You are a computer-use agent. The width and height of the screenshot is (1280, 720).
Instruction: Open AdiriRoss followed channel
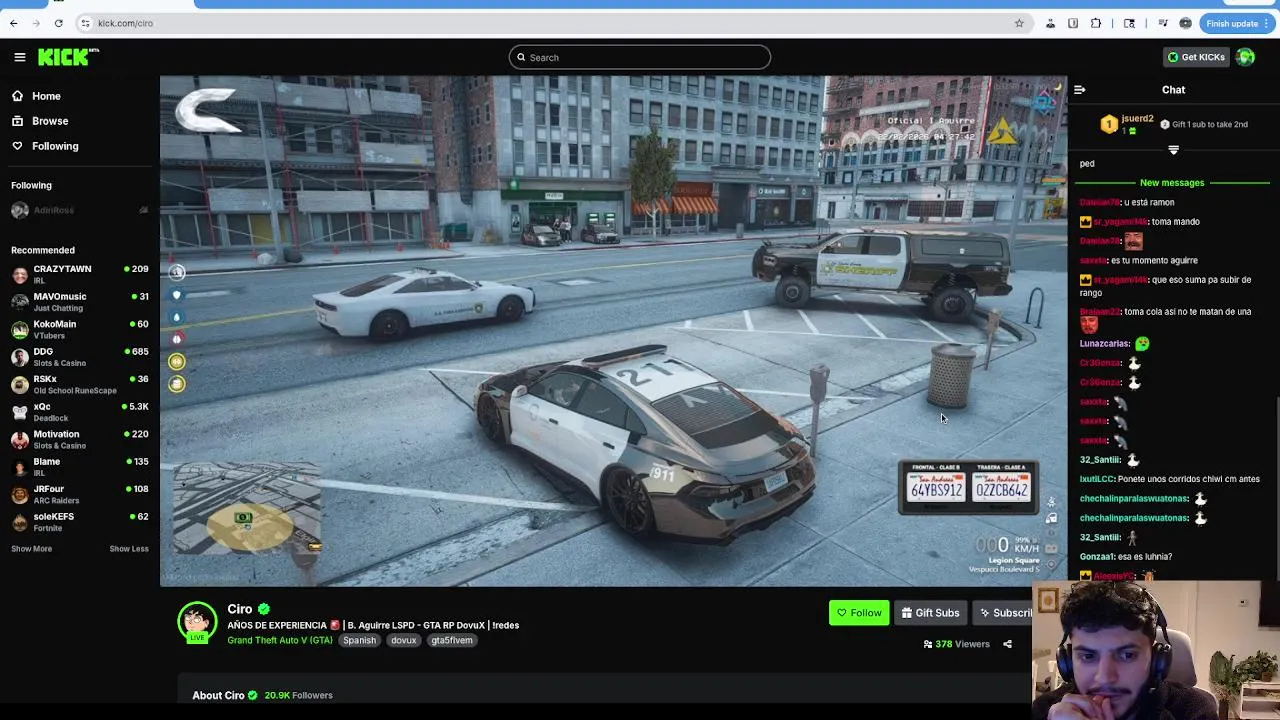pos(80,210)
